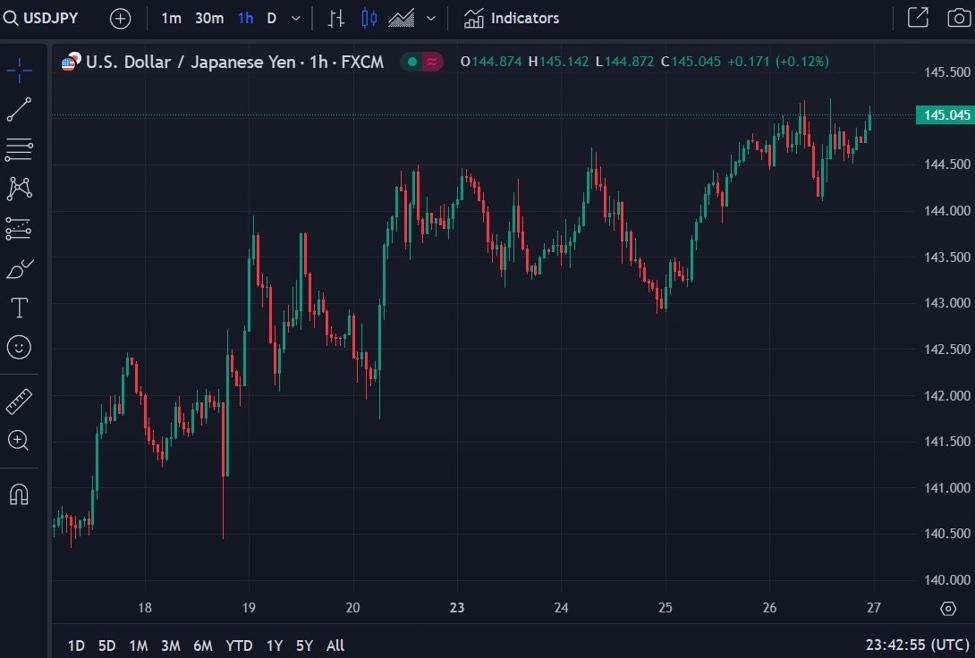This screenshot has width=975, height=658.
Task: Enable magnet mode in the drawing sidebar
Action: coord(19,494)
